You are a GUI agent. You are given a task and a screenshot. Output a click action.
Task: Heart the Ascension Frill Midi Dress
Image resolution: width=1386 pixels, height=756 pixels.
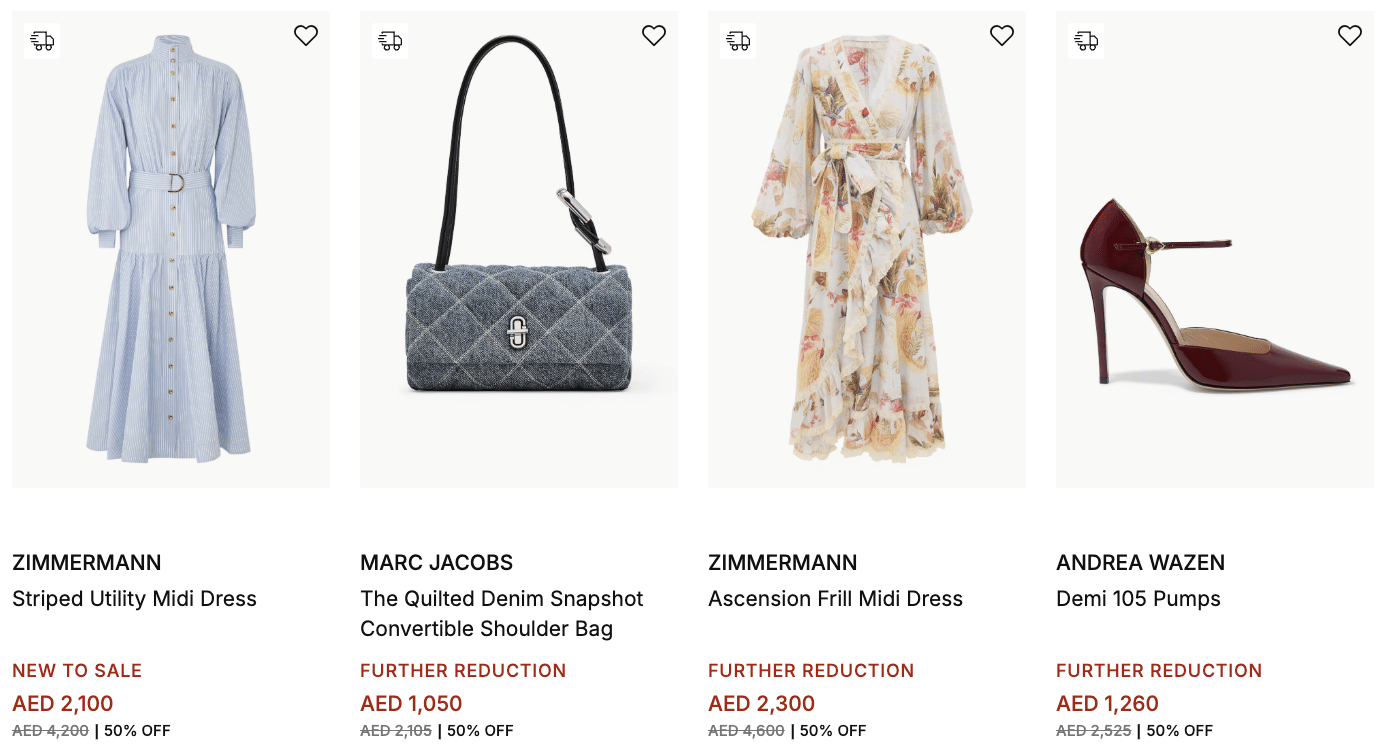[1002, 36]
